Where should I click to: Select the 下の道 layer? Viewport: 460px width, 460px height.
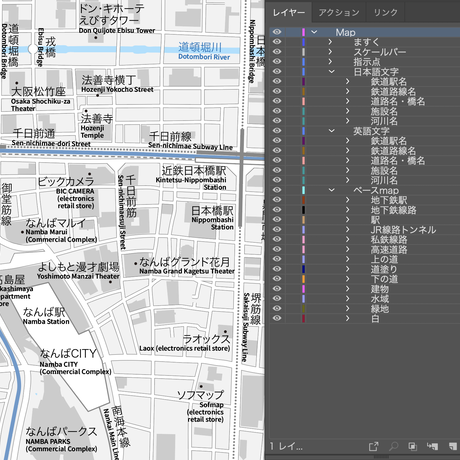[x=384, y=279]
